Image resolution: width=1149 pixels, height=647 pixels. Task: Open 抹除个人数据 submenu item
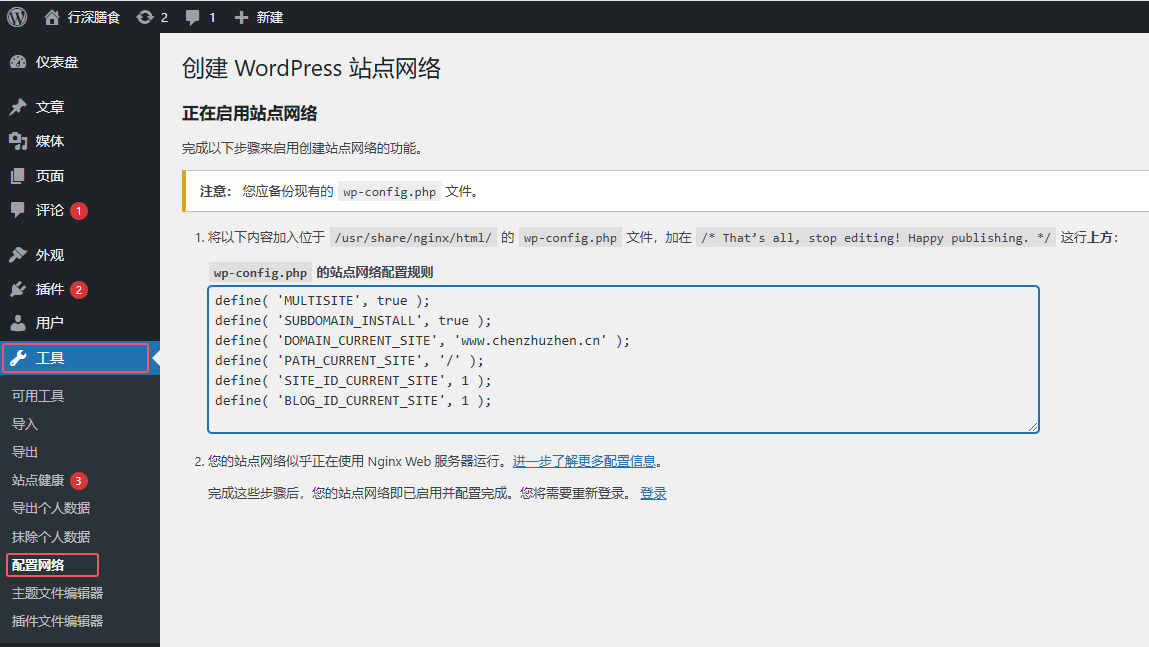[x=51, y=537]
